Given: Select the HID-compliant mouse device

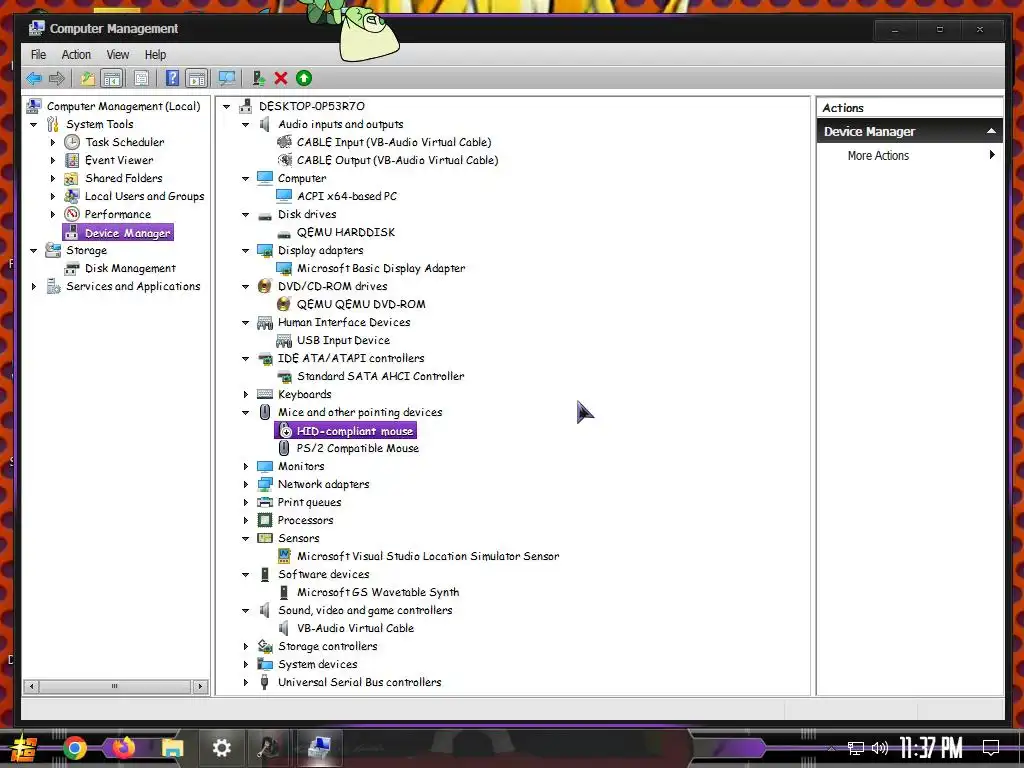Looking at the screenshot, I should point(355,431).
